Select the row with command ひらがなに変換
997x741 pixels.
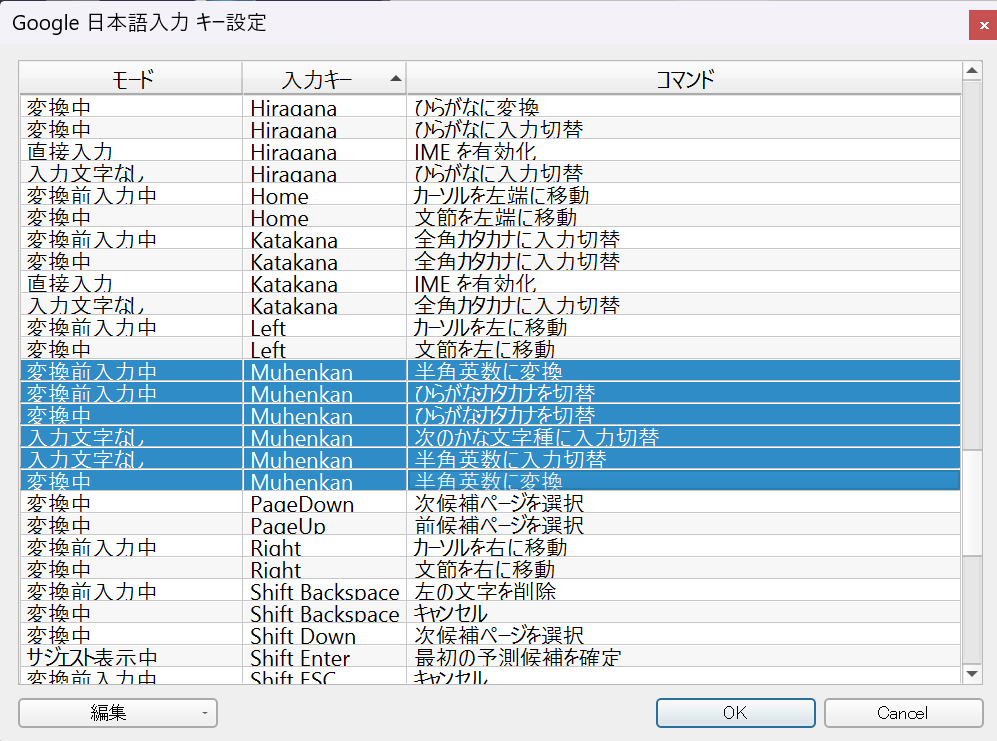pos(490,106)
